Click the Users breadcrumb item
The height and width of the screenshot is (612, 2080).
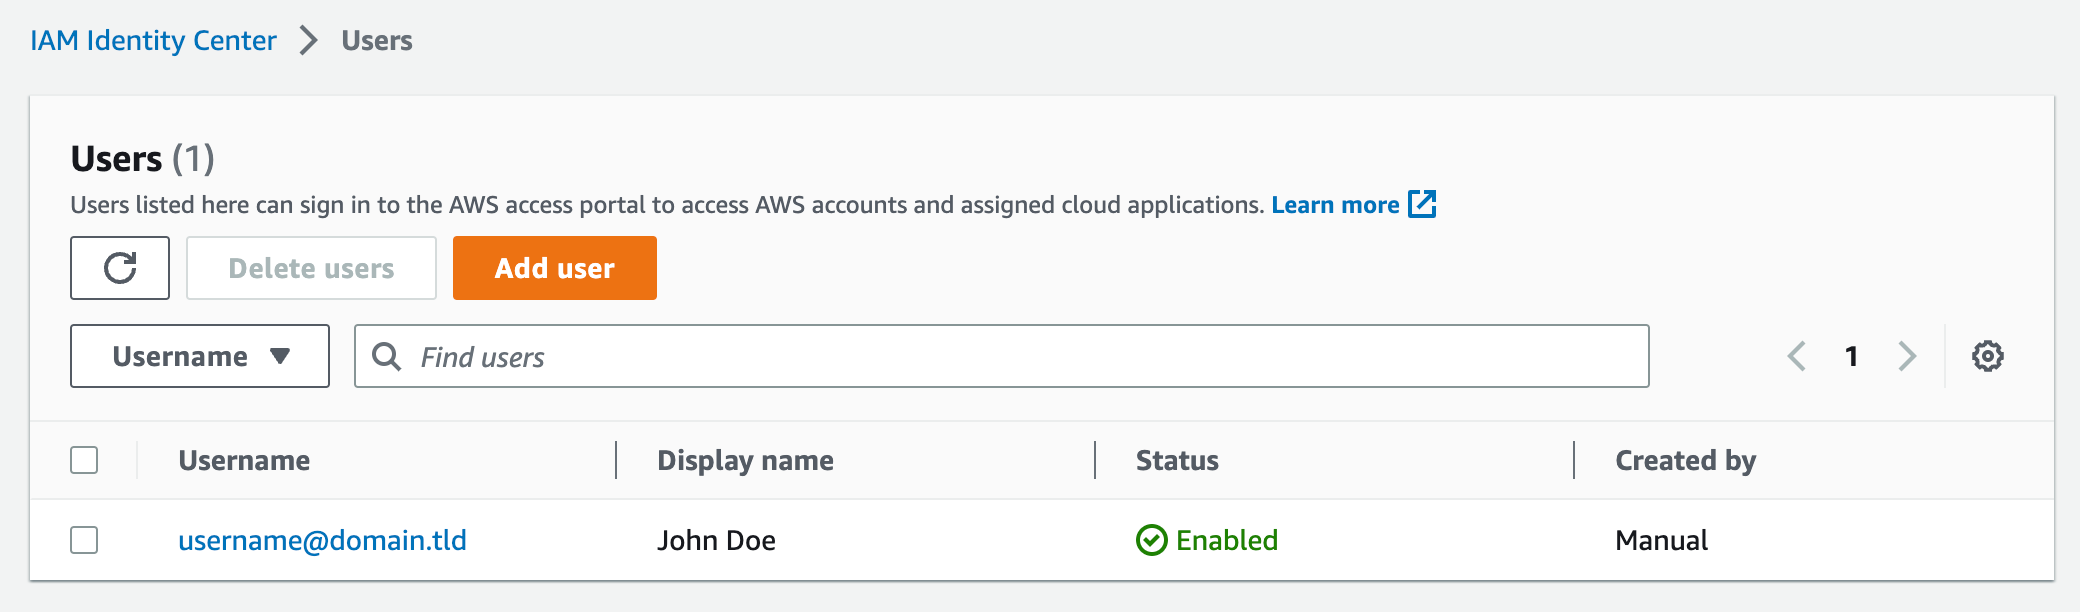click(x=377, y=41)
